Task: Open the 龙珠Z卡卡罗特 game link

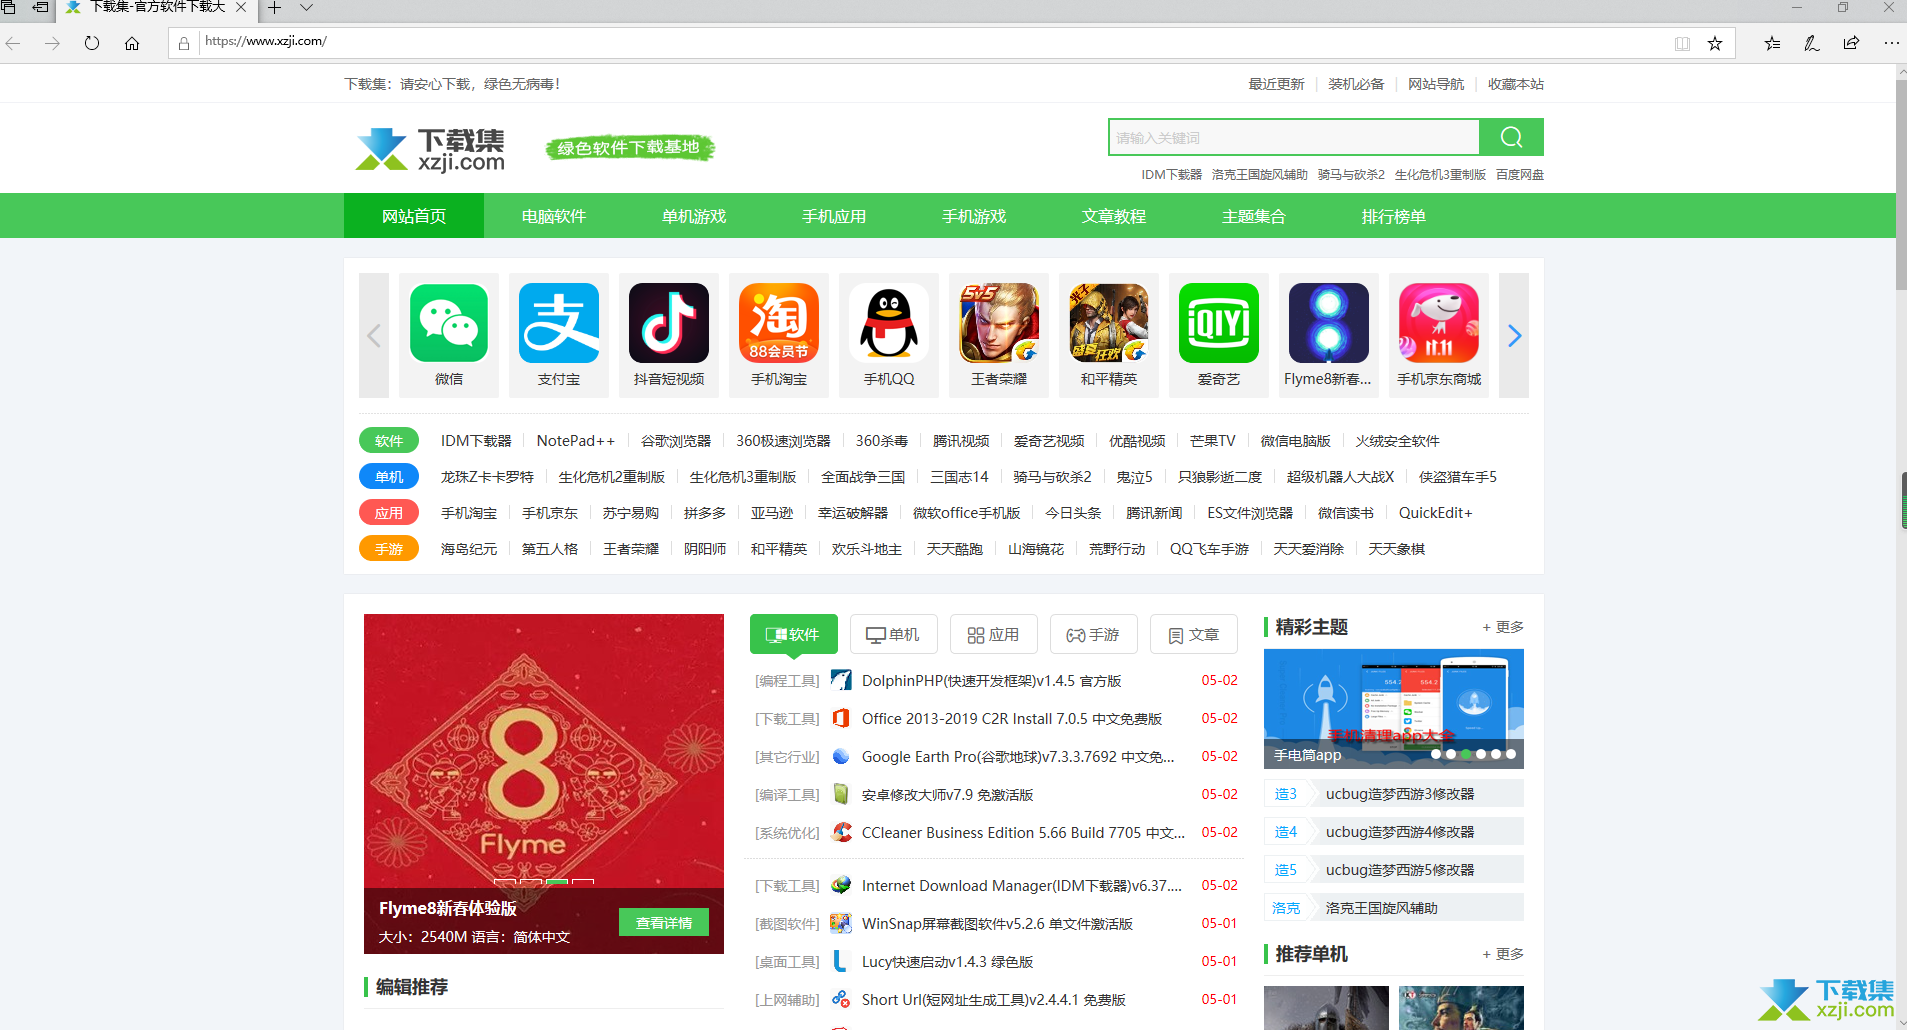Action: pos(487,477)
